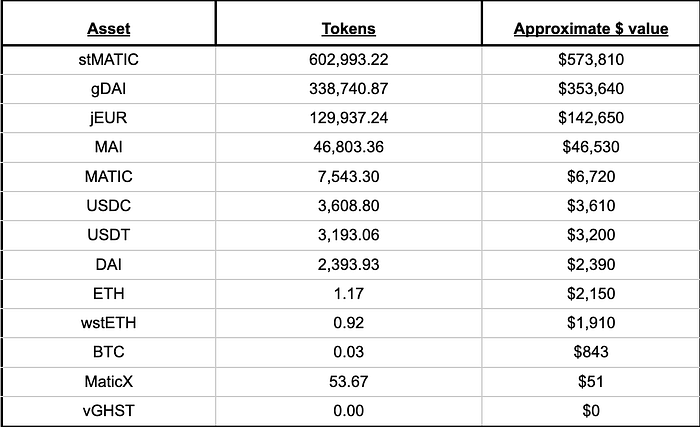
Task: Select the jEUR token amount 129,937.24
Action: point(349,118)
